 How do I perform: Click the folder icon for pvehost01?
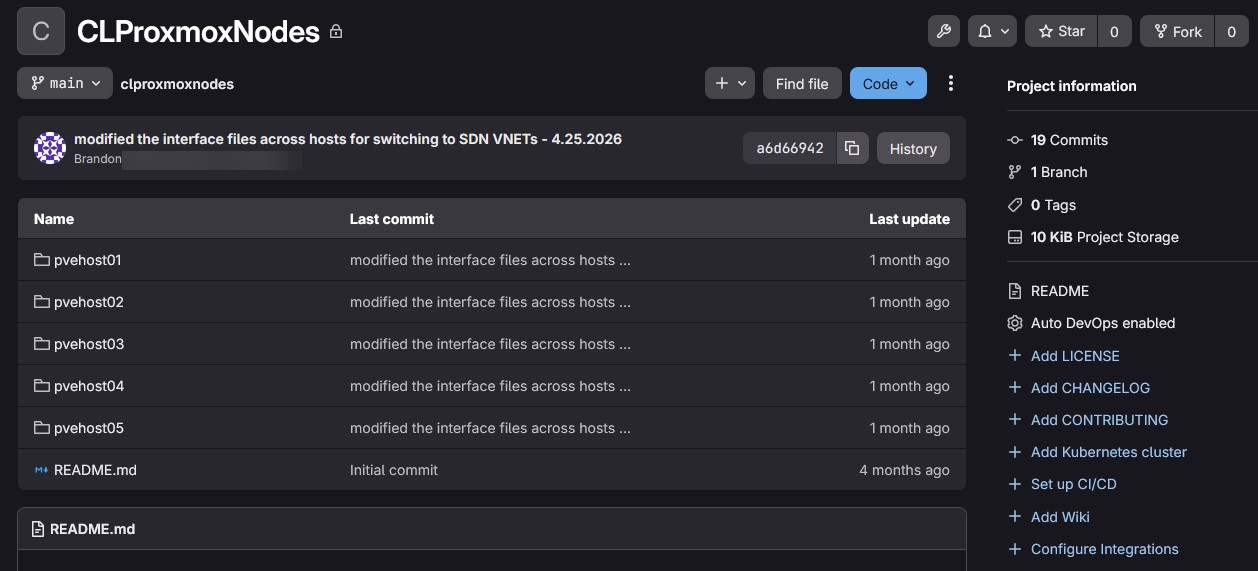[41, 260]
